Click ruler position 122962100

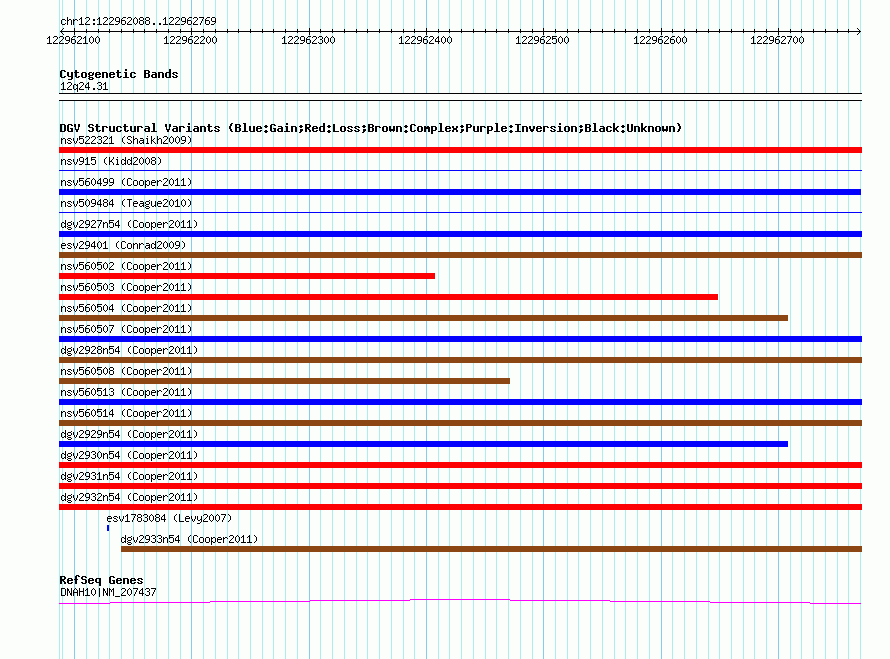point(73,40)
